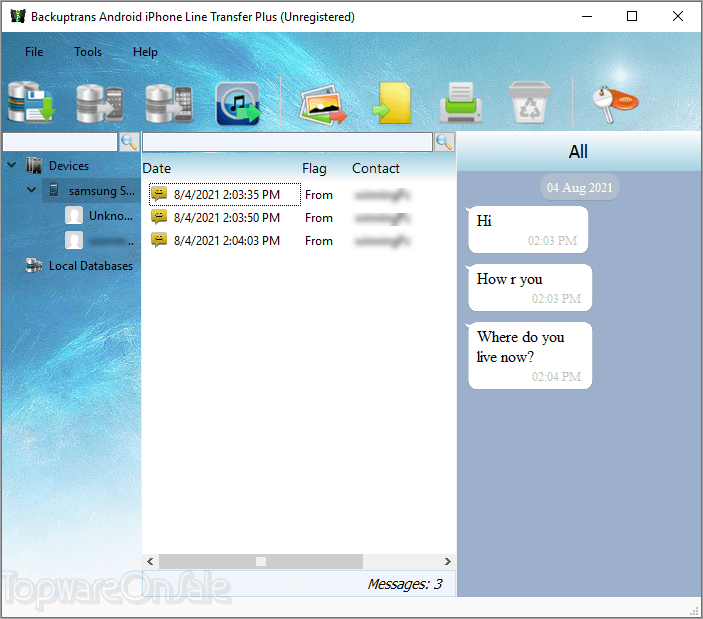Click the iTunes backup import icon
This screenshot has width=703, height=619.
pos(238,104)
